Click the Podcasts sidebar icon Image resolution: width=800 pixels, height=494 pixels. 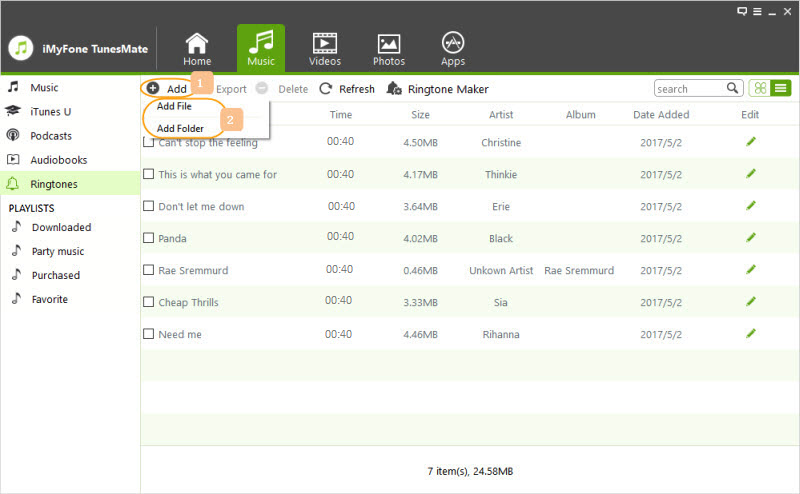[x=13, y=135]
